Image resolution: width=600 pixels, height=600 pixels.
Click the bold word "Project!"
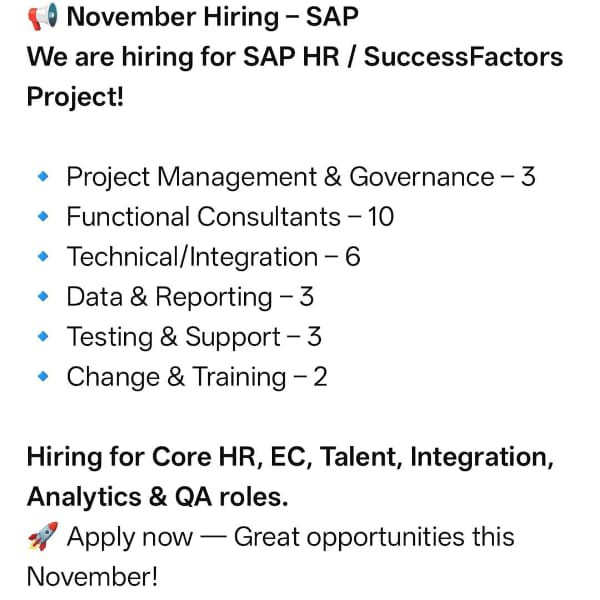(x=75, y=97)
